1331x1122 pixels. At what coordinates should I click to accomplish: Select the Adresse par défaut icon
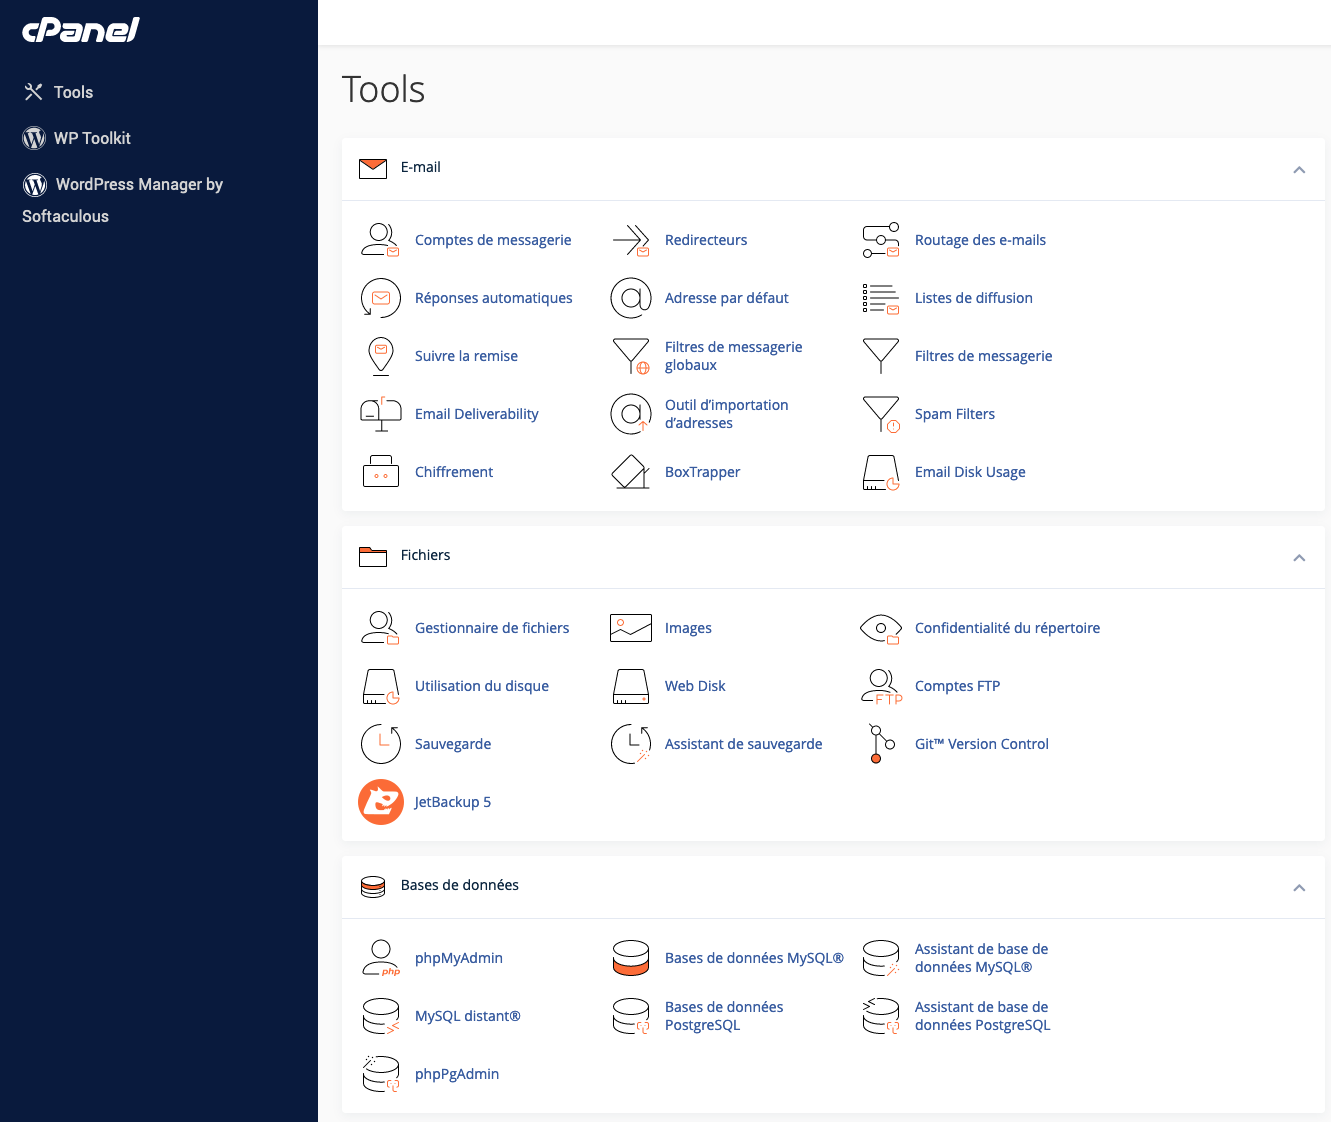(631, 298)
